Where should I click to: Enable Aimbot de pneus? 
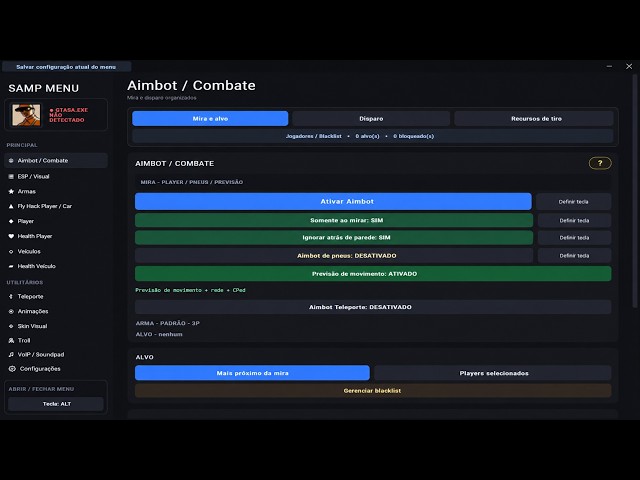pos(334,256)
